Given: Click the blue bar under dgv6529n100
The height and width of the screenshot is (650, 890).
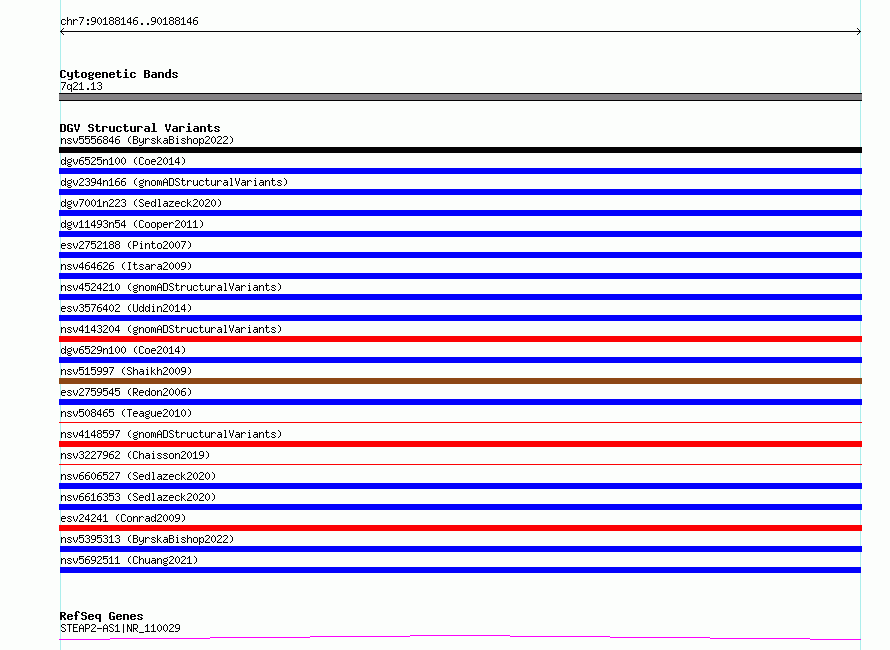Looking at the screenshot, I should click(x=460, y=360).
